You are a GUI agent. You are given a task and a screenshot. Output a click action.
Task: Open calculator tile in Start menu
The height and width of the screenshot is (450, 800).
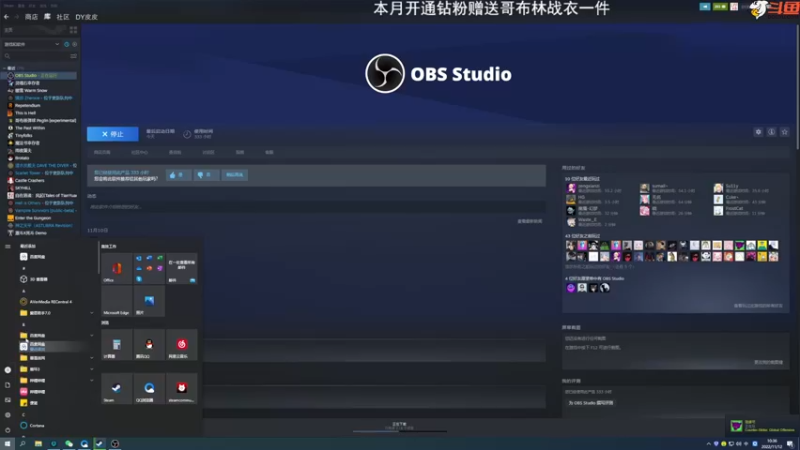pos(116,344)
